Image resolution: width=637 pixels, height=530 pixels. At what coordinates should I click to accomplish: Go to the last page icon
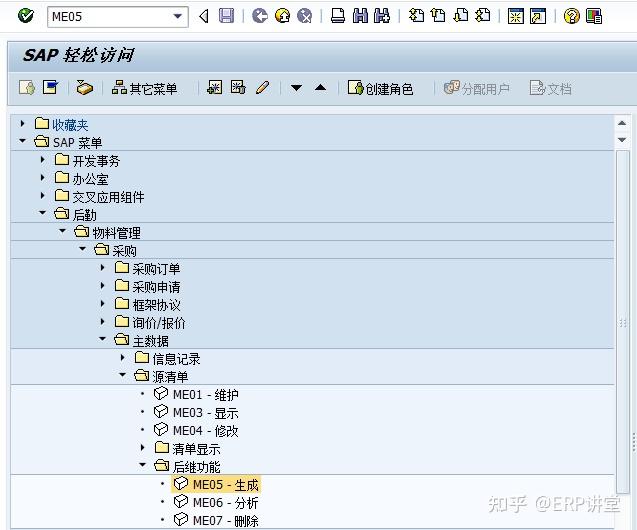(x=483, y=16)
